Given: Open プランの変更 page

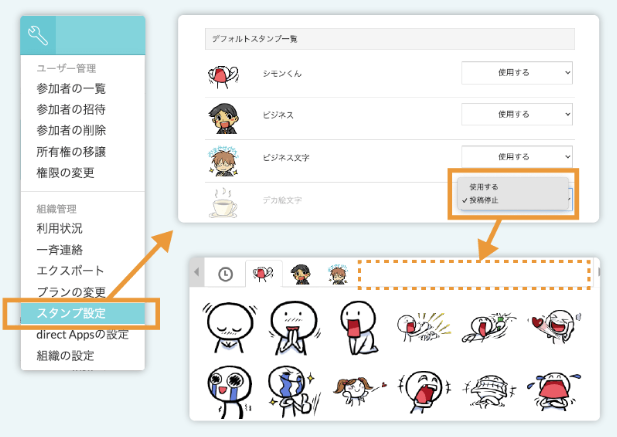Looking at the screenshot, I should coord(71,292).
